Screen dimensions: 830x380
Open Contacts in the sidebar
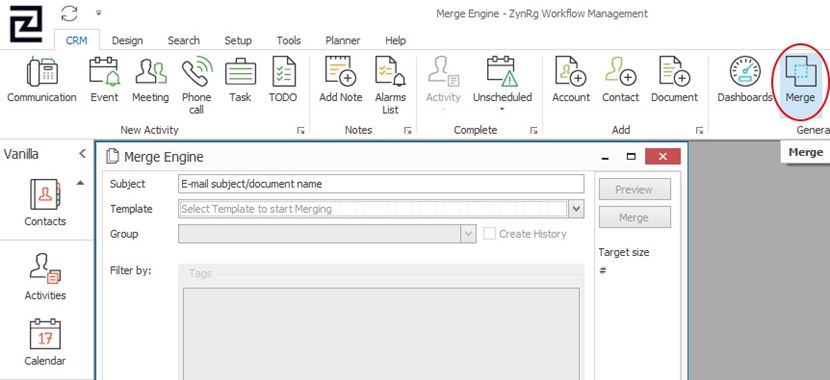[45, 203]
